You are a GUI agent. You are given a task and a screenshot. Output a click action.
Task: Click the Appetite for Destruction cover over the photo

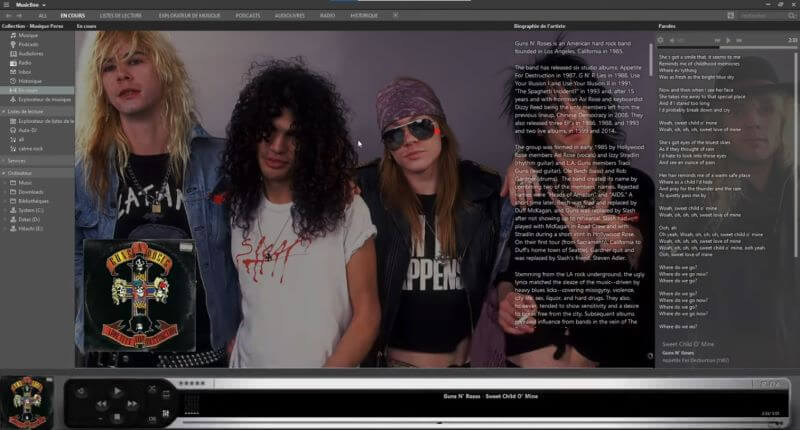coord(139,295)
